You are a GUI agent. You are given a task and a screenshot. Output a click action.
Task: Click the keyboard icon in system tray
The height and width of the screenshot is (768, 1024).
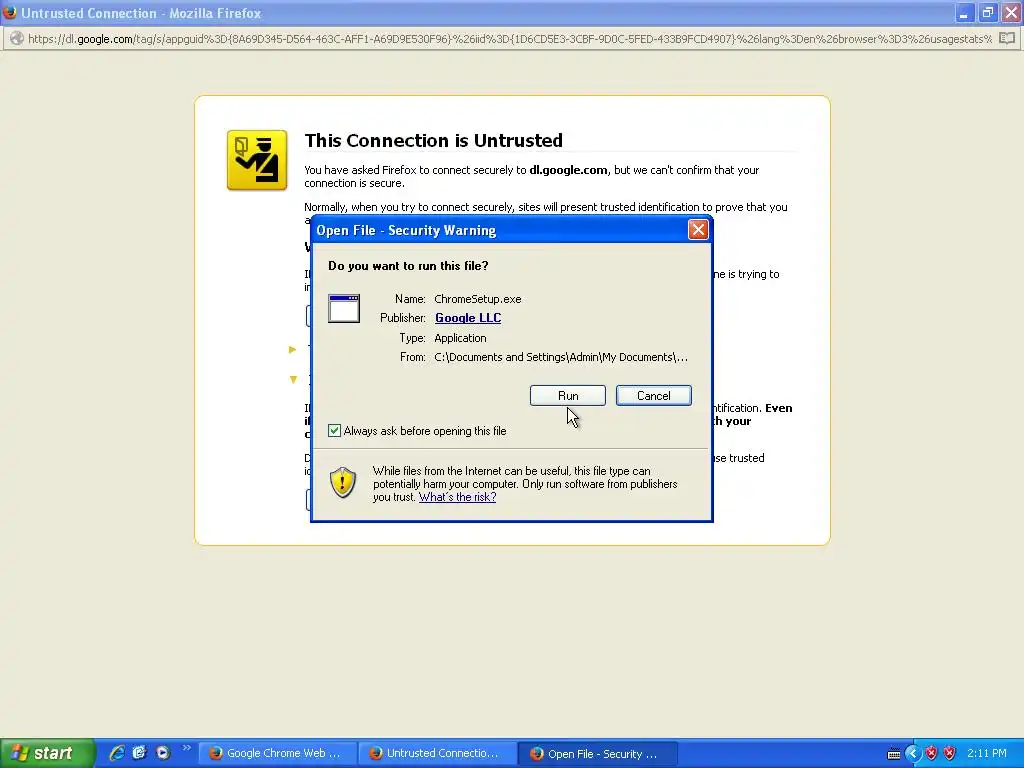(x=894, y=754)
